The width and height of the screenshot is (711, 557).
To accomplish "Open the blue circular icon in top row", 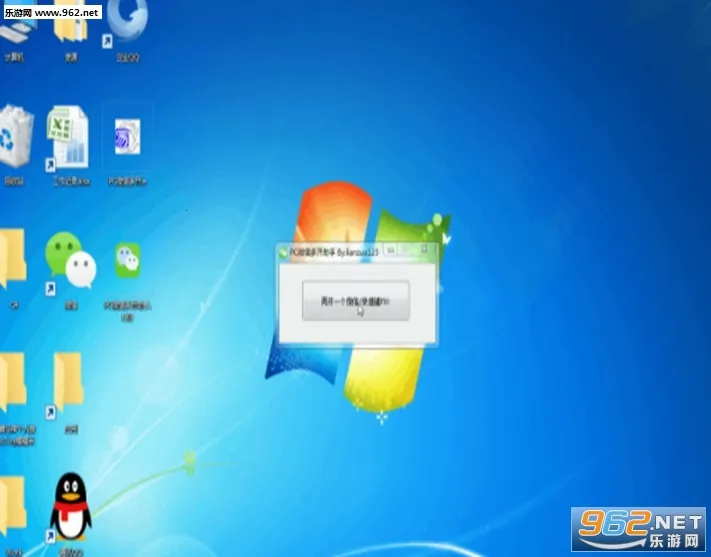I will point(126,20).
